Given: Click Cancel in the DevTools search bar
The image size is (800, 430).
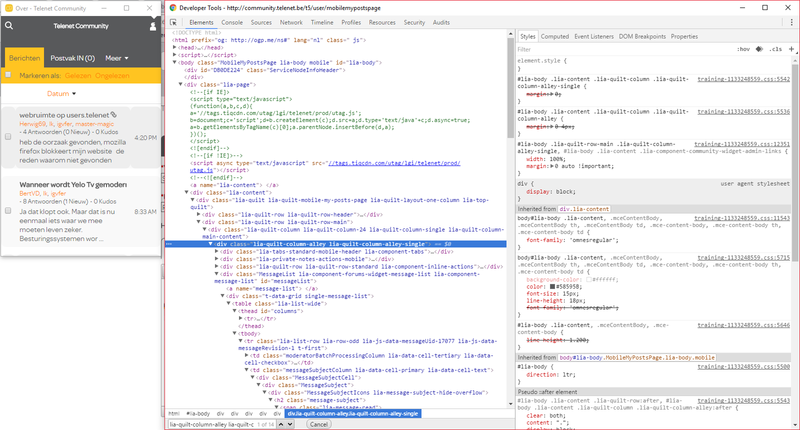Looking at the screenshot, I should tap(319, 424).
